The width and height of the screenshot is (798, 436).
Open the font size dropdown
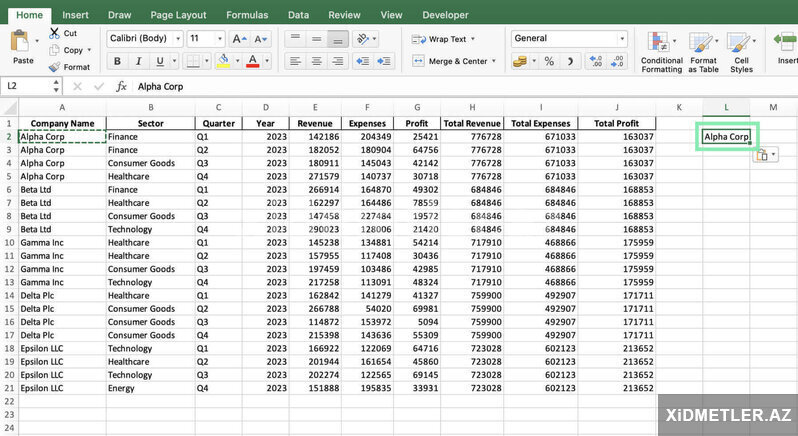coord(220,39)
